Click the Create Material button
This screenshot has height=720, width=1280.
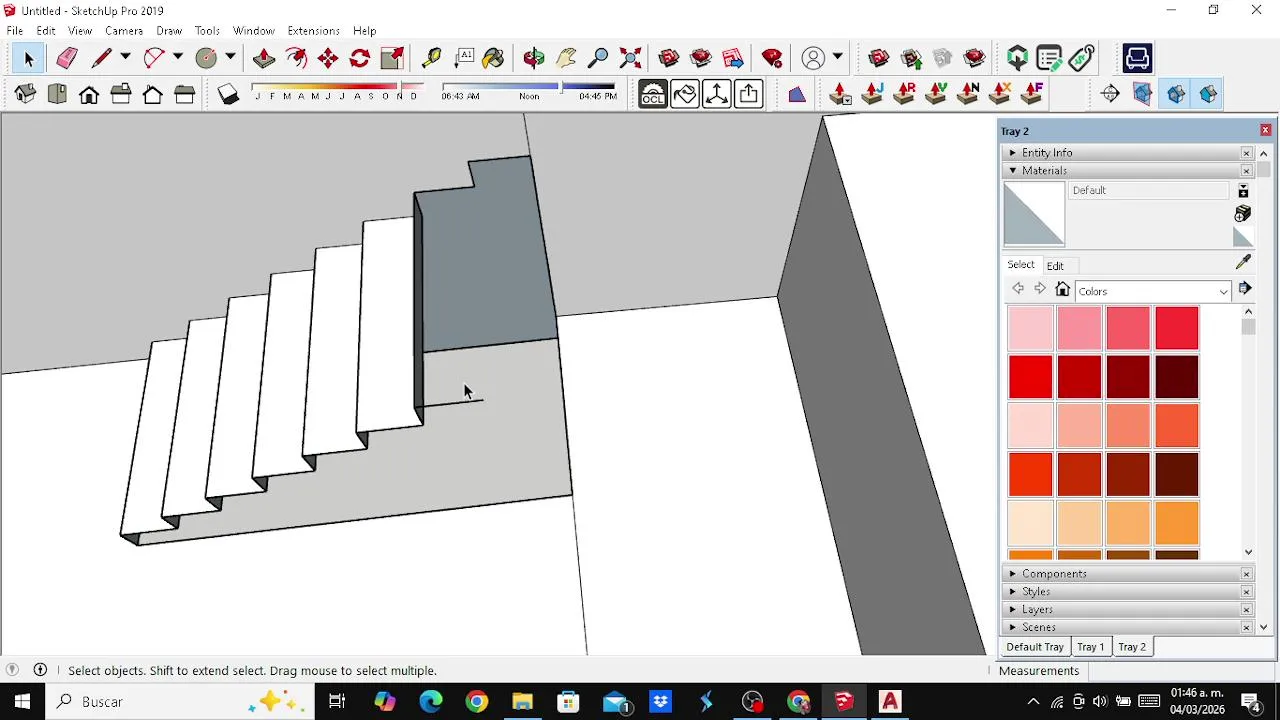click(x=1243, y=213)
